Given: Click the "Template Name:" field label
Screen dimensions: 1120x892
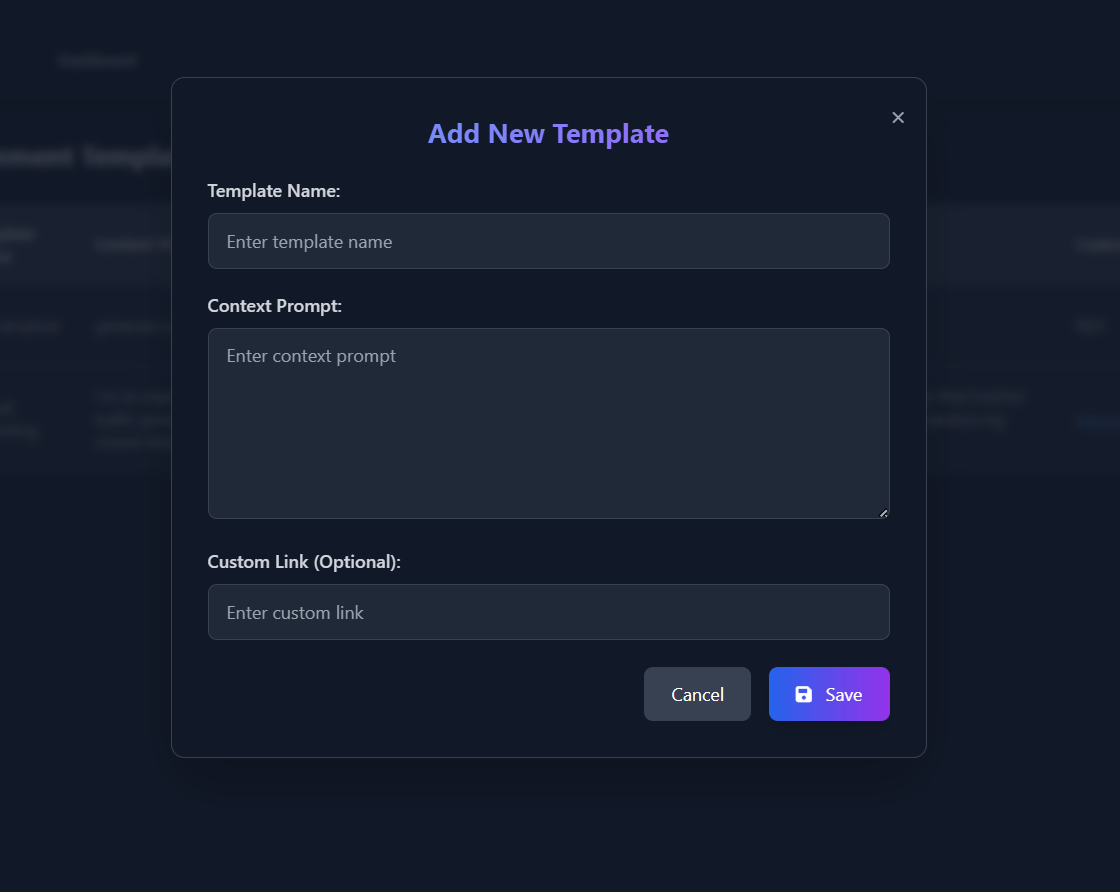Looking at the screenshot, I should point(274,191).
